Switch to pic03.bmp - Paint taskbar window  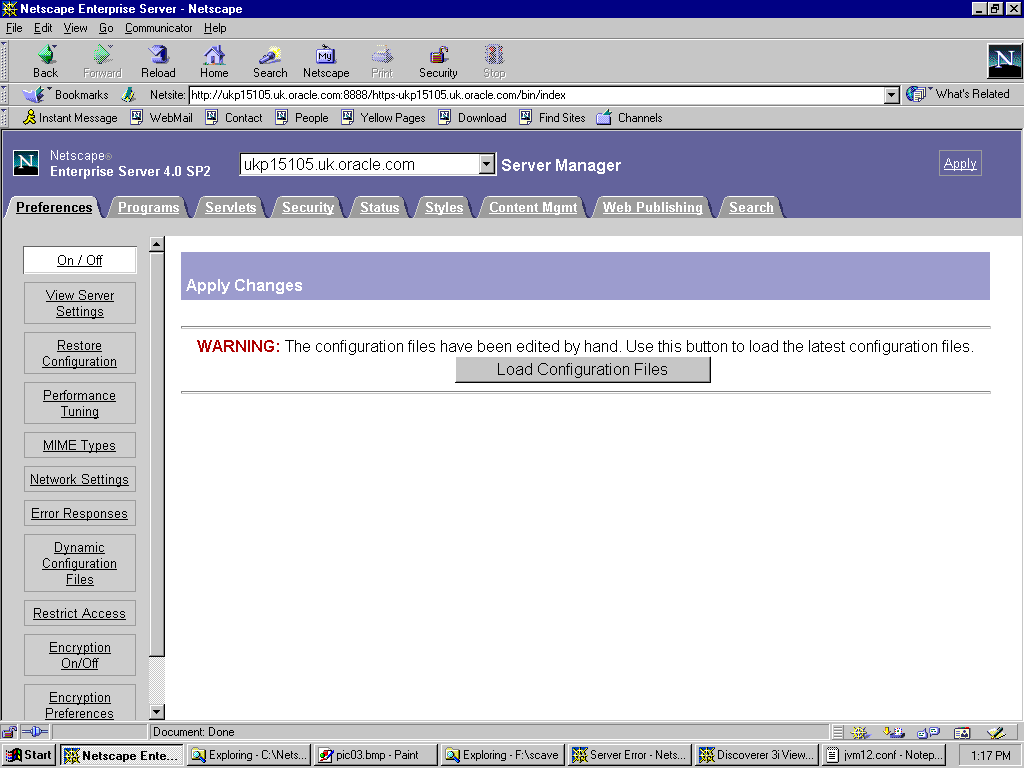tap(375, 755)
